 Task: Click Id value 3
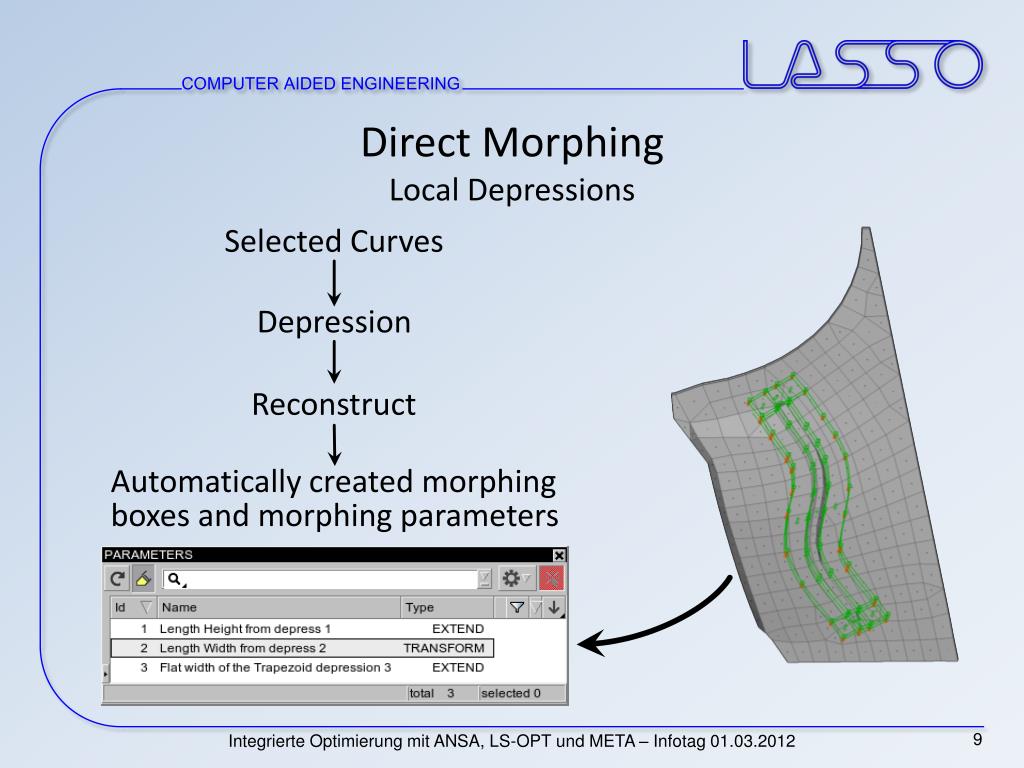click(144, 667)
